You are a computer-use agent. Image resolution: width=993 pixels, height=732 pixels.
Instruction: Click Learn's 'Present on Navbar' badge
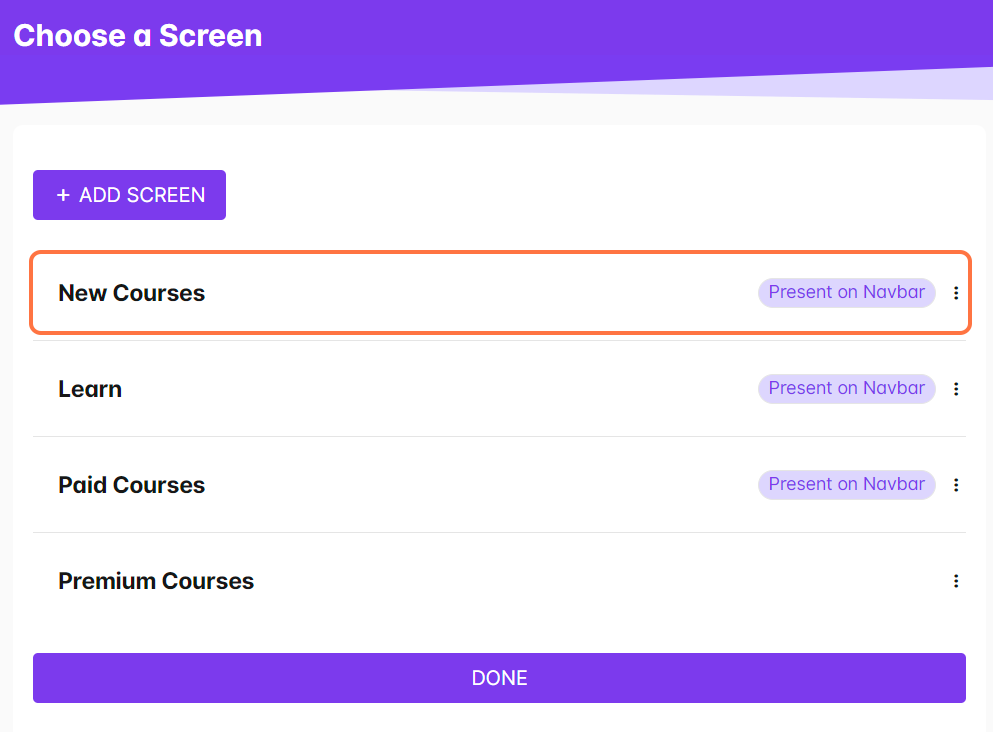[846, 389]
